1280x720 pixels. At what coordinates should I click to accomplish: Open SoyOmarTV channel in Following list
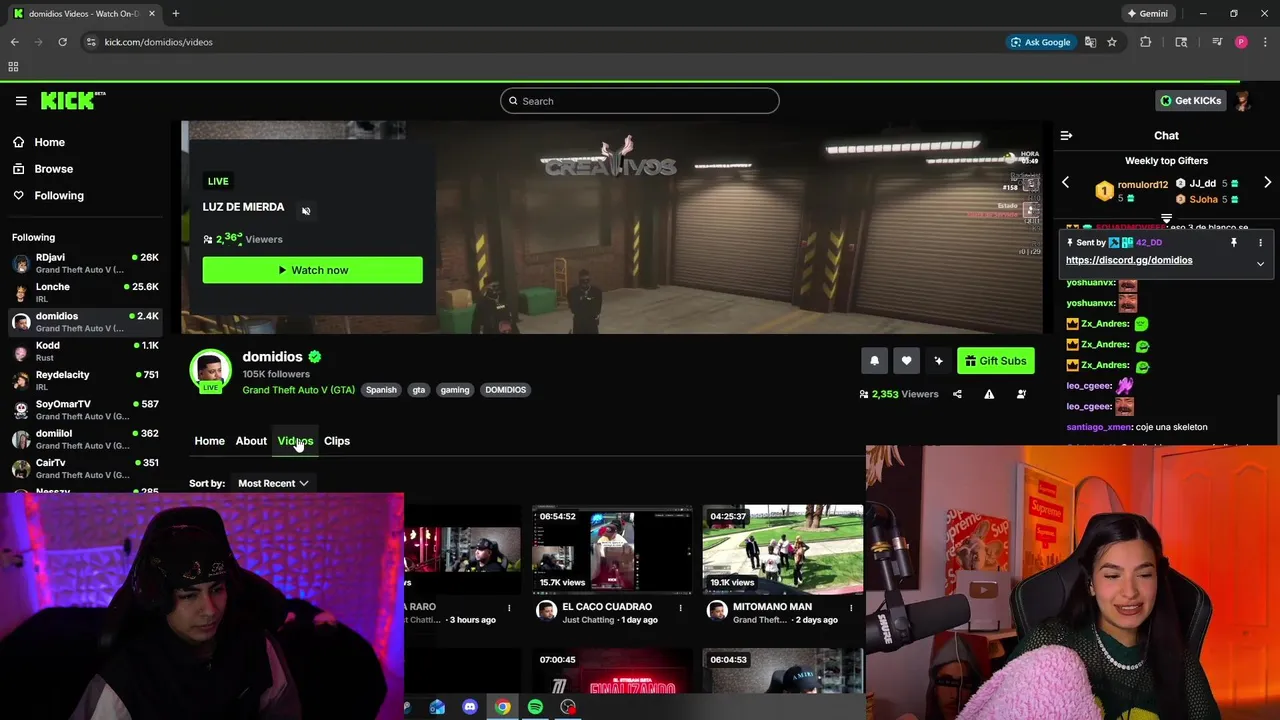coord(85,410)
